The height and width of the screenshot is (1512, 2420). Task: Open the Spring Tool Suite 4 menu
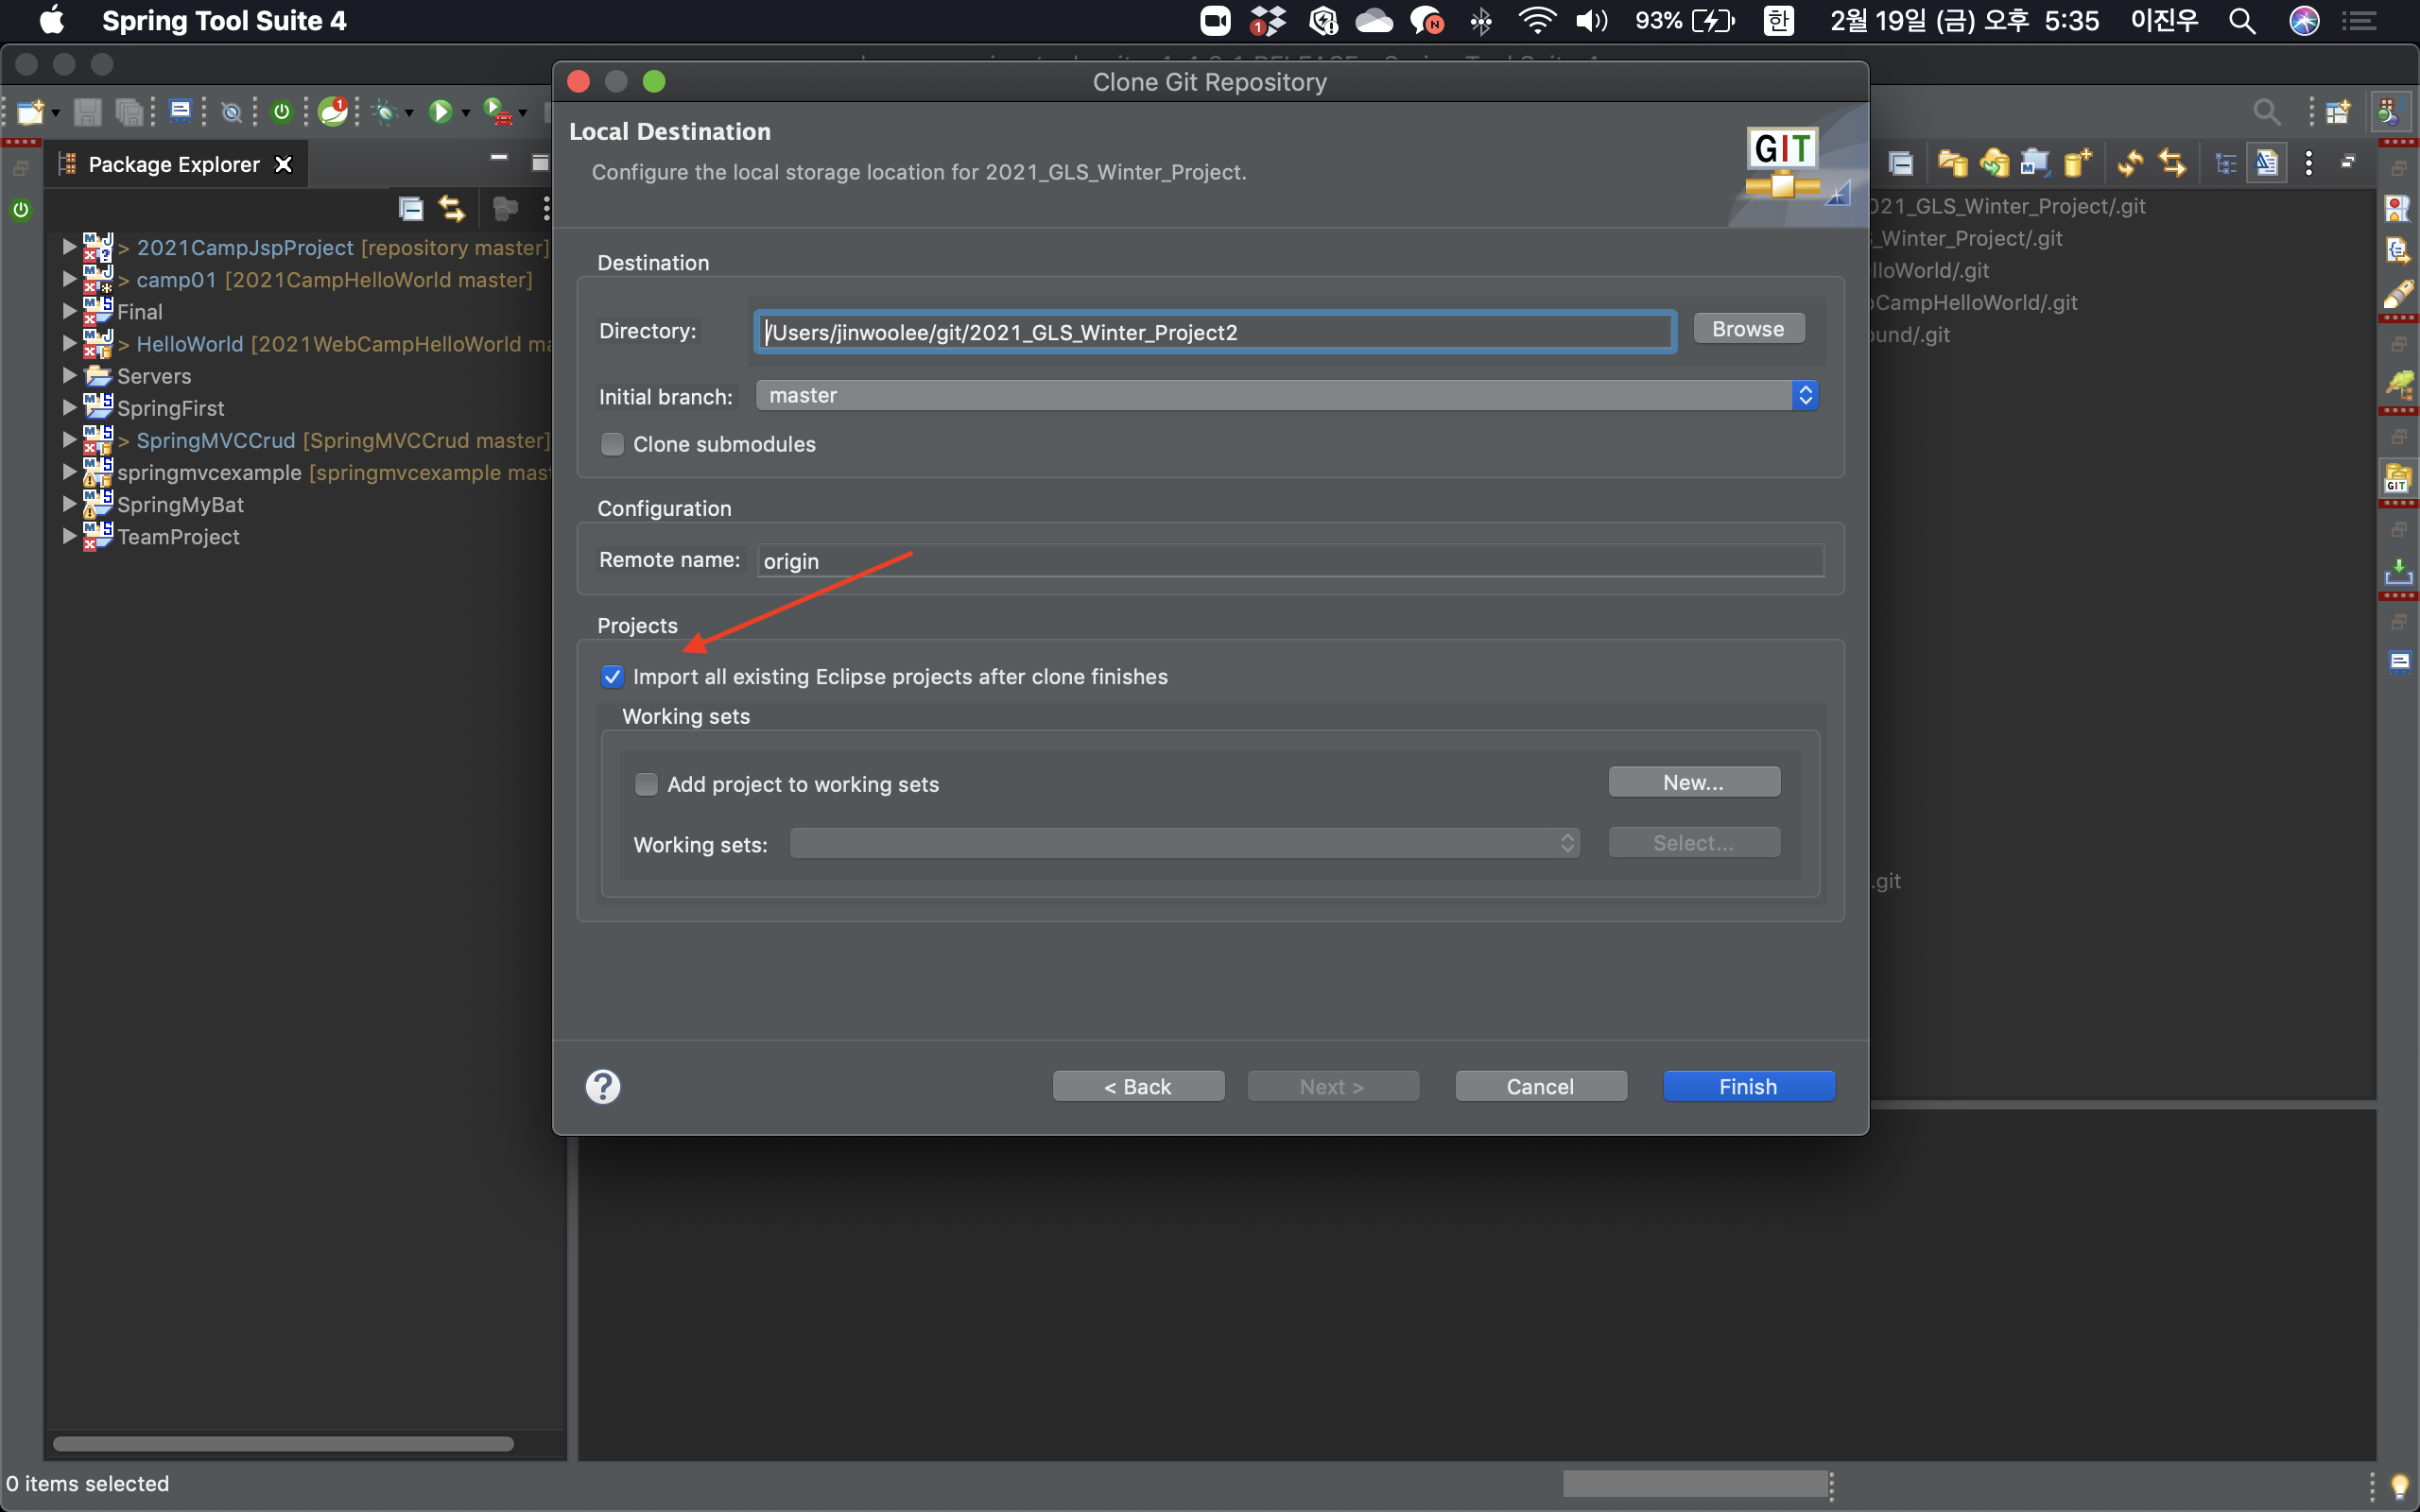pyautogui.click(x=224, y=21)
